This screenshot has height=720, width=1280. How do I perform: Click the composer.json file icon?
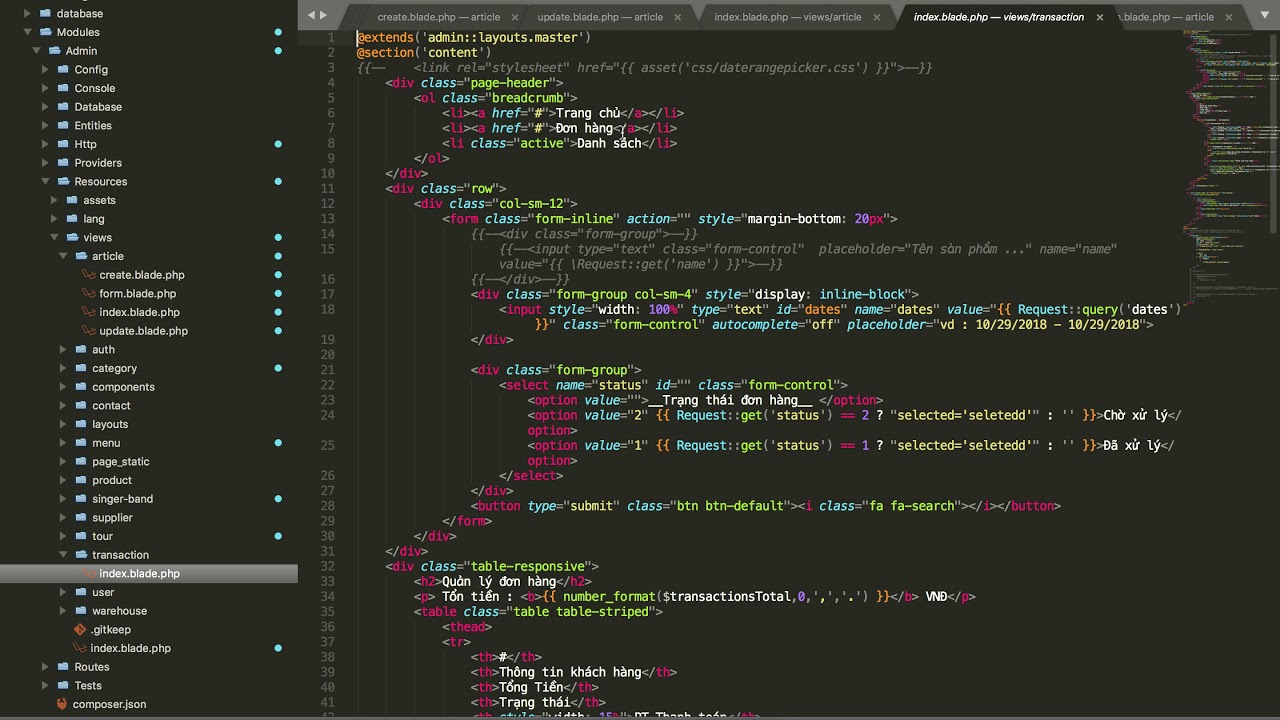tap(62, 704)
